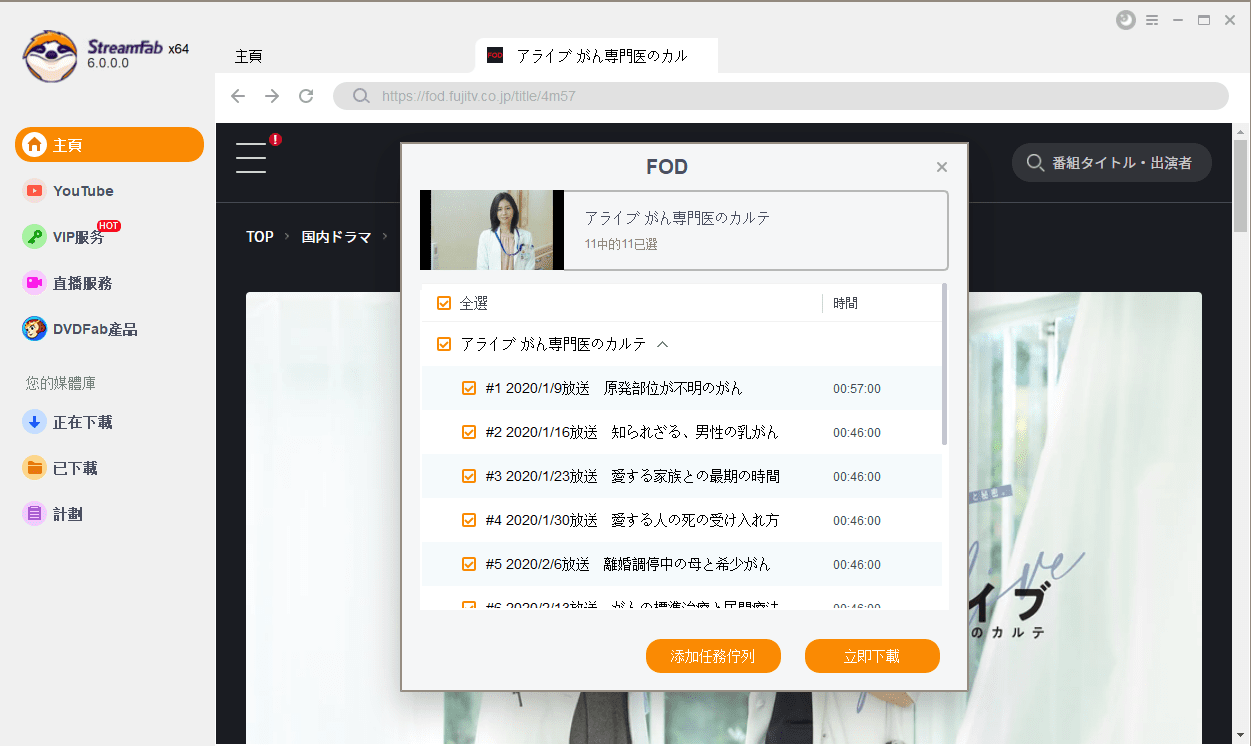Open YouTube label in sidebar
Image resolution: width=1251 pixels, height=746 pixels.
84,191
